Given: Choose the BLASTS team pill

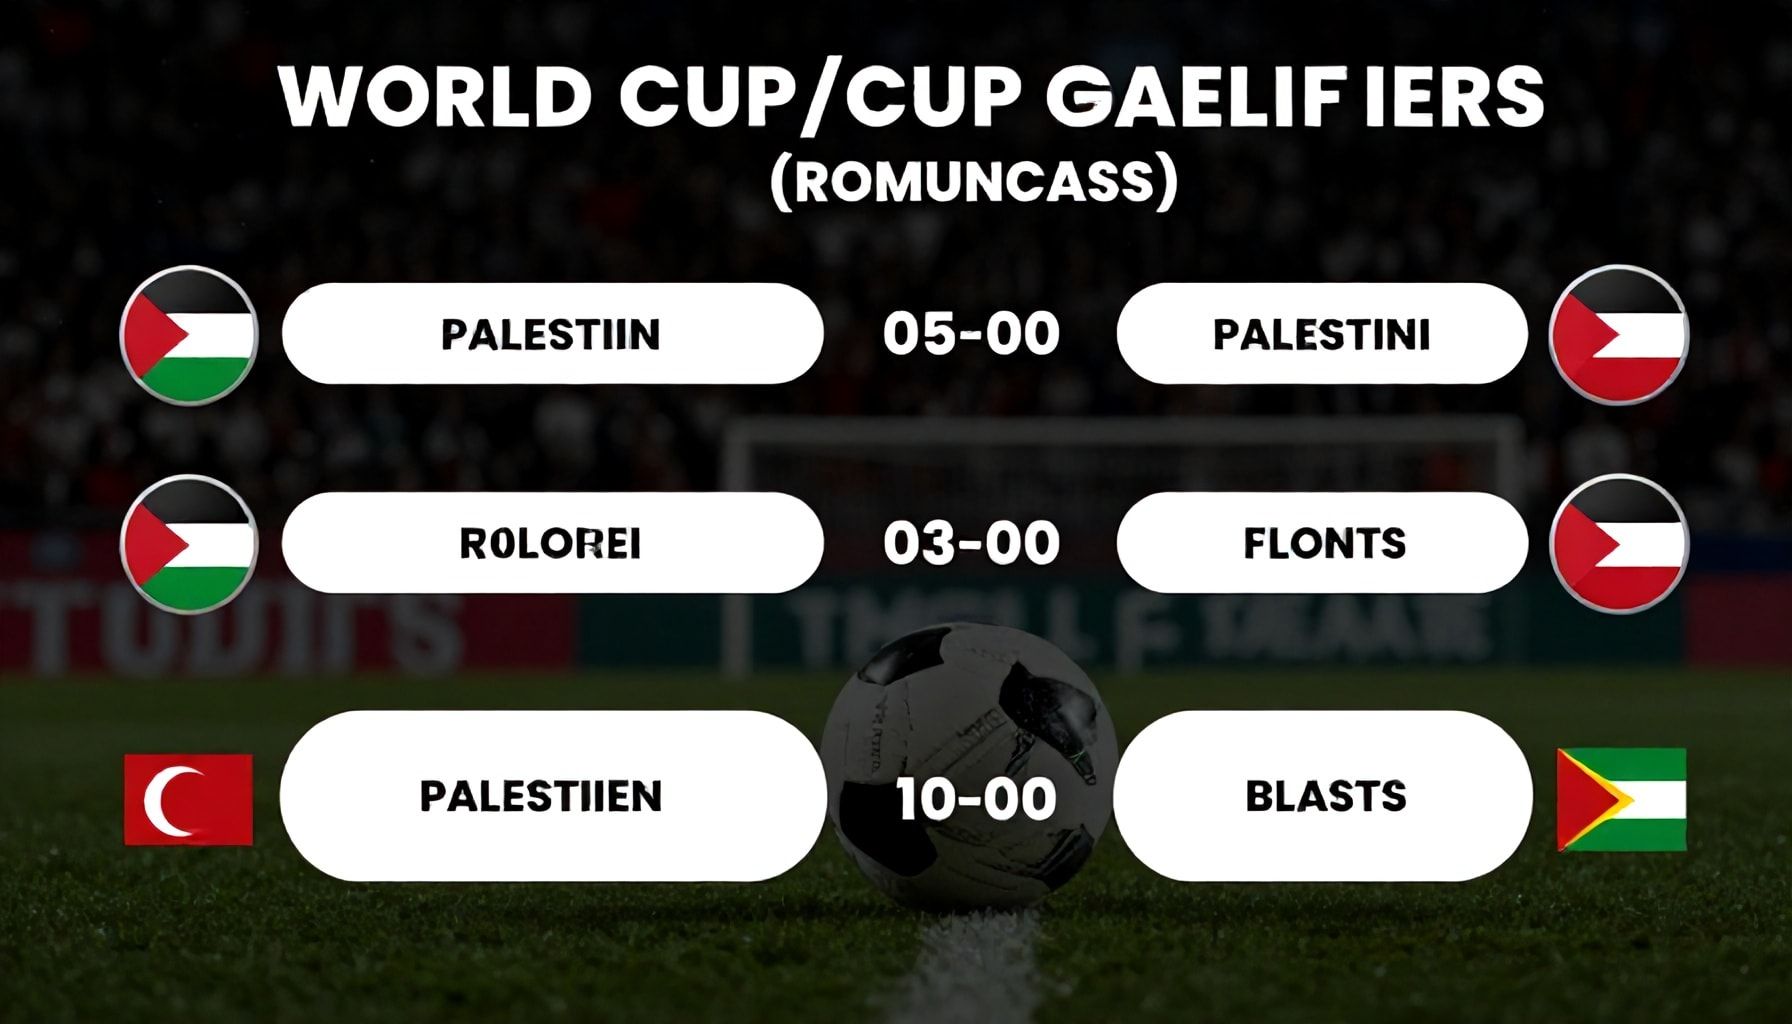Looking at the screenshot, I should tap(1322, 796).
